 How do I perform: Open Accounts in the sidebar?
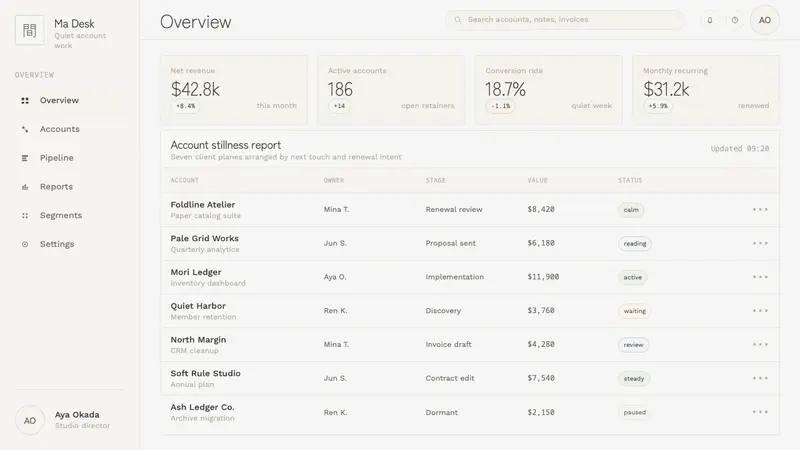point(70,129)
